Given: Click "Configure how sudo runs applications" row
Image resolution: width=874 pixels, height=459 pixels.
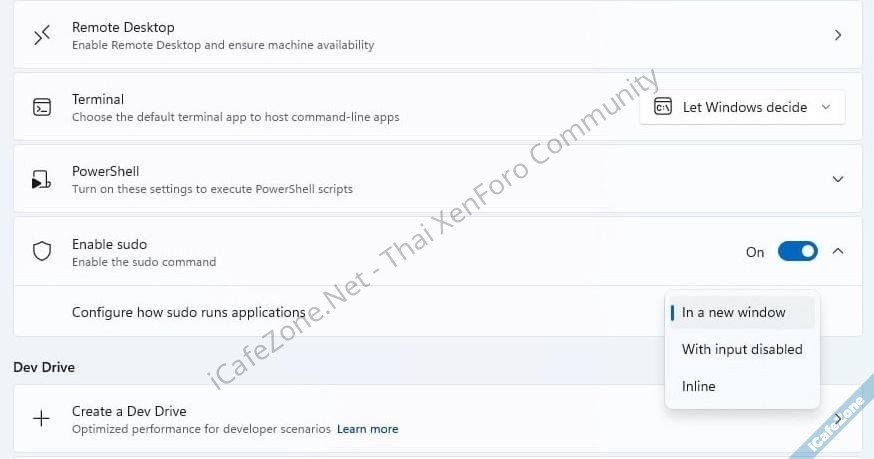Looking at the screenshot, I should tap(188, 312).
